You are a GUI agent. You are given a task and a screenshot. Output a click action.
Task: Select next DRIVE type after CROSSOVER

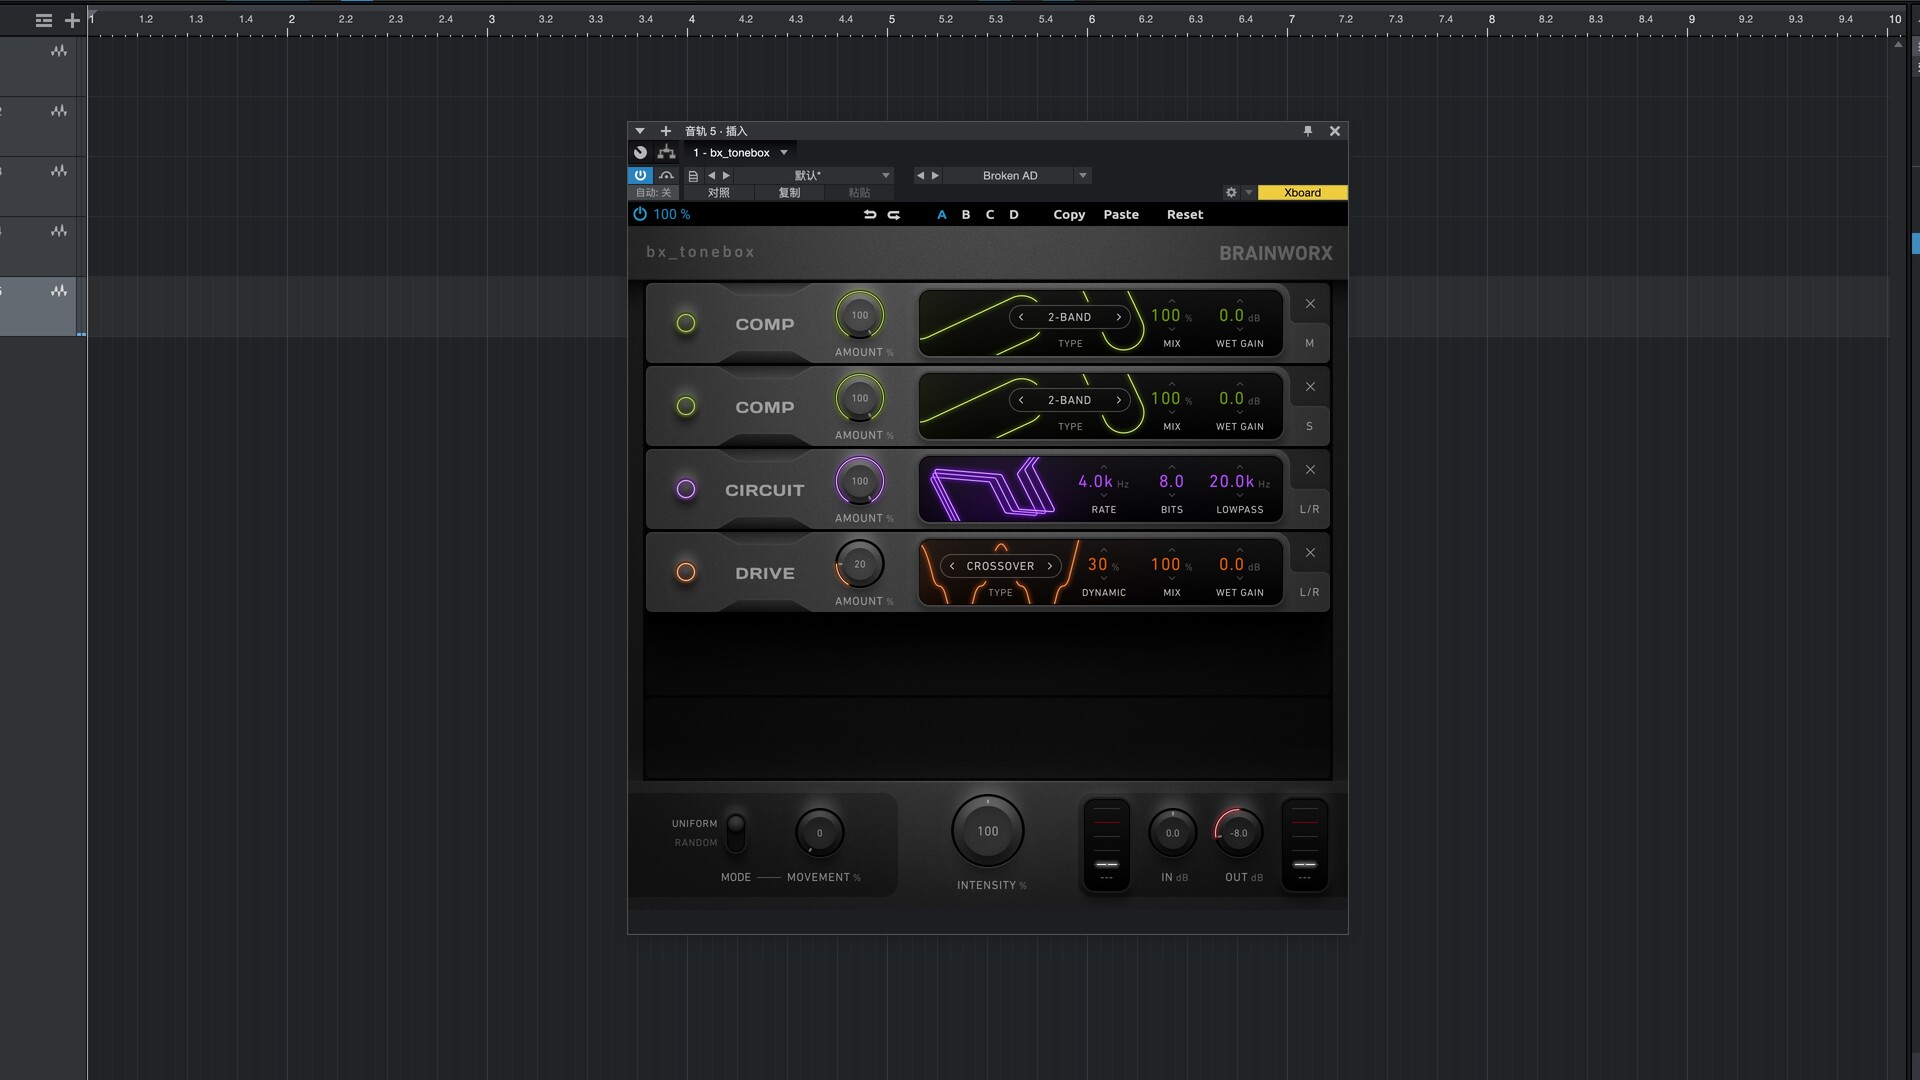[1050, 566]
